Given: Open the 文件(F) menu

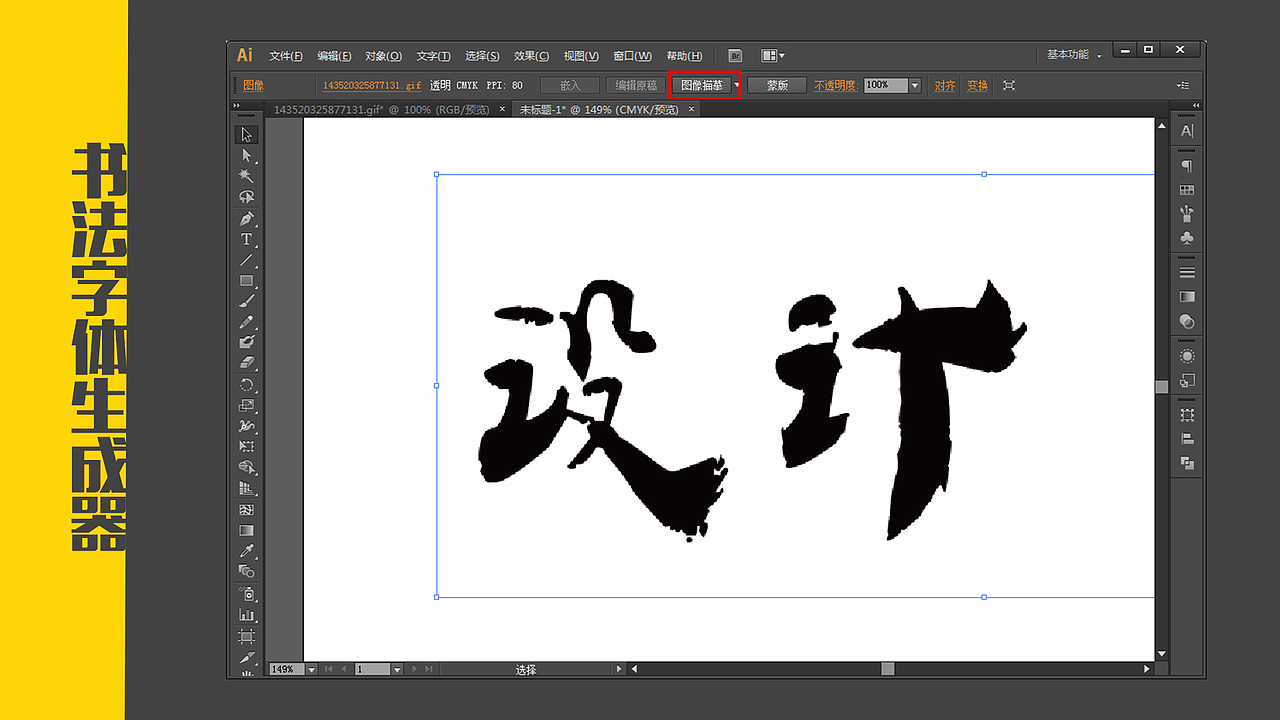Looking at the screenshot, I should point(285,56).
